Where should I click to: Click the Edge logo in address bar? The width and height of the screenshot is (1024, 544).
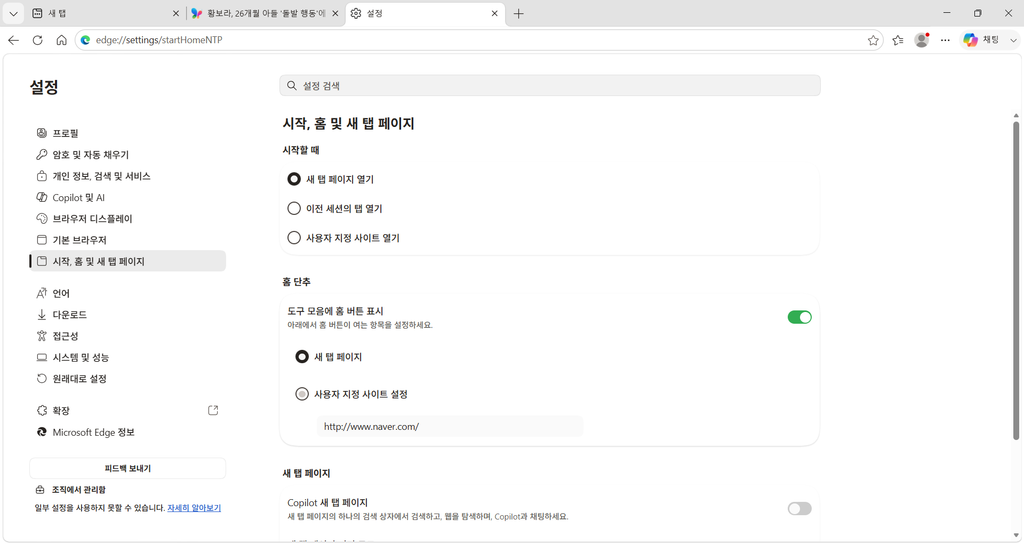point(85,40)
